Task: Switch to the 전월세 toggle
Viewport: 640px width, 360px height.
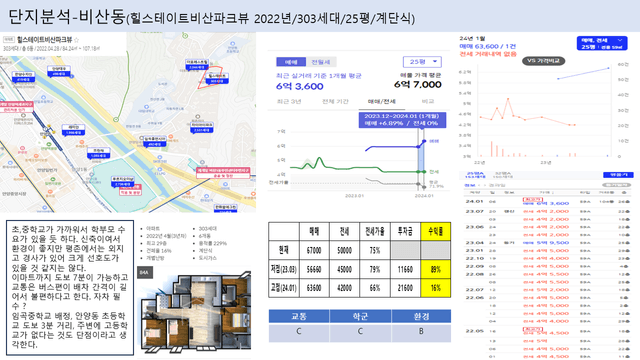Action: coord(321,62)
